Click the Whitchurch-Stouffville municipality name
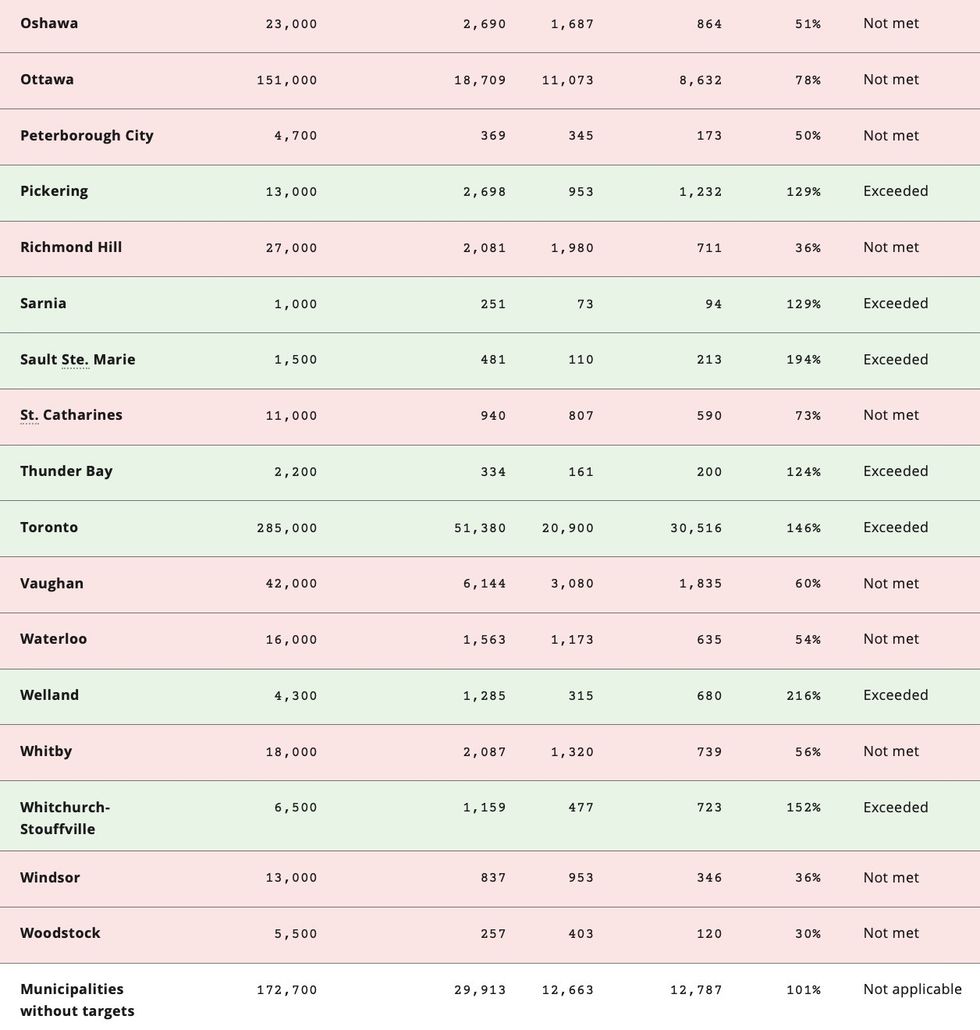Screen dimensions: 980x1030 click(65, 818)
